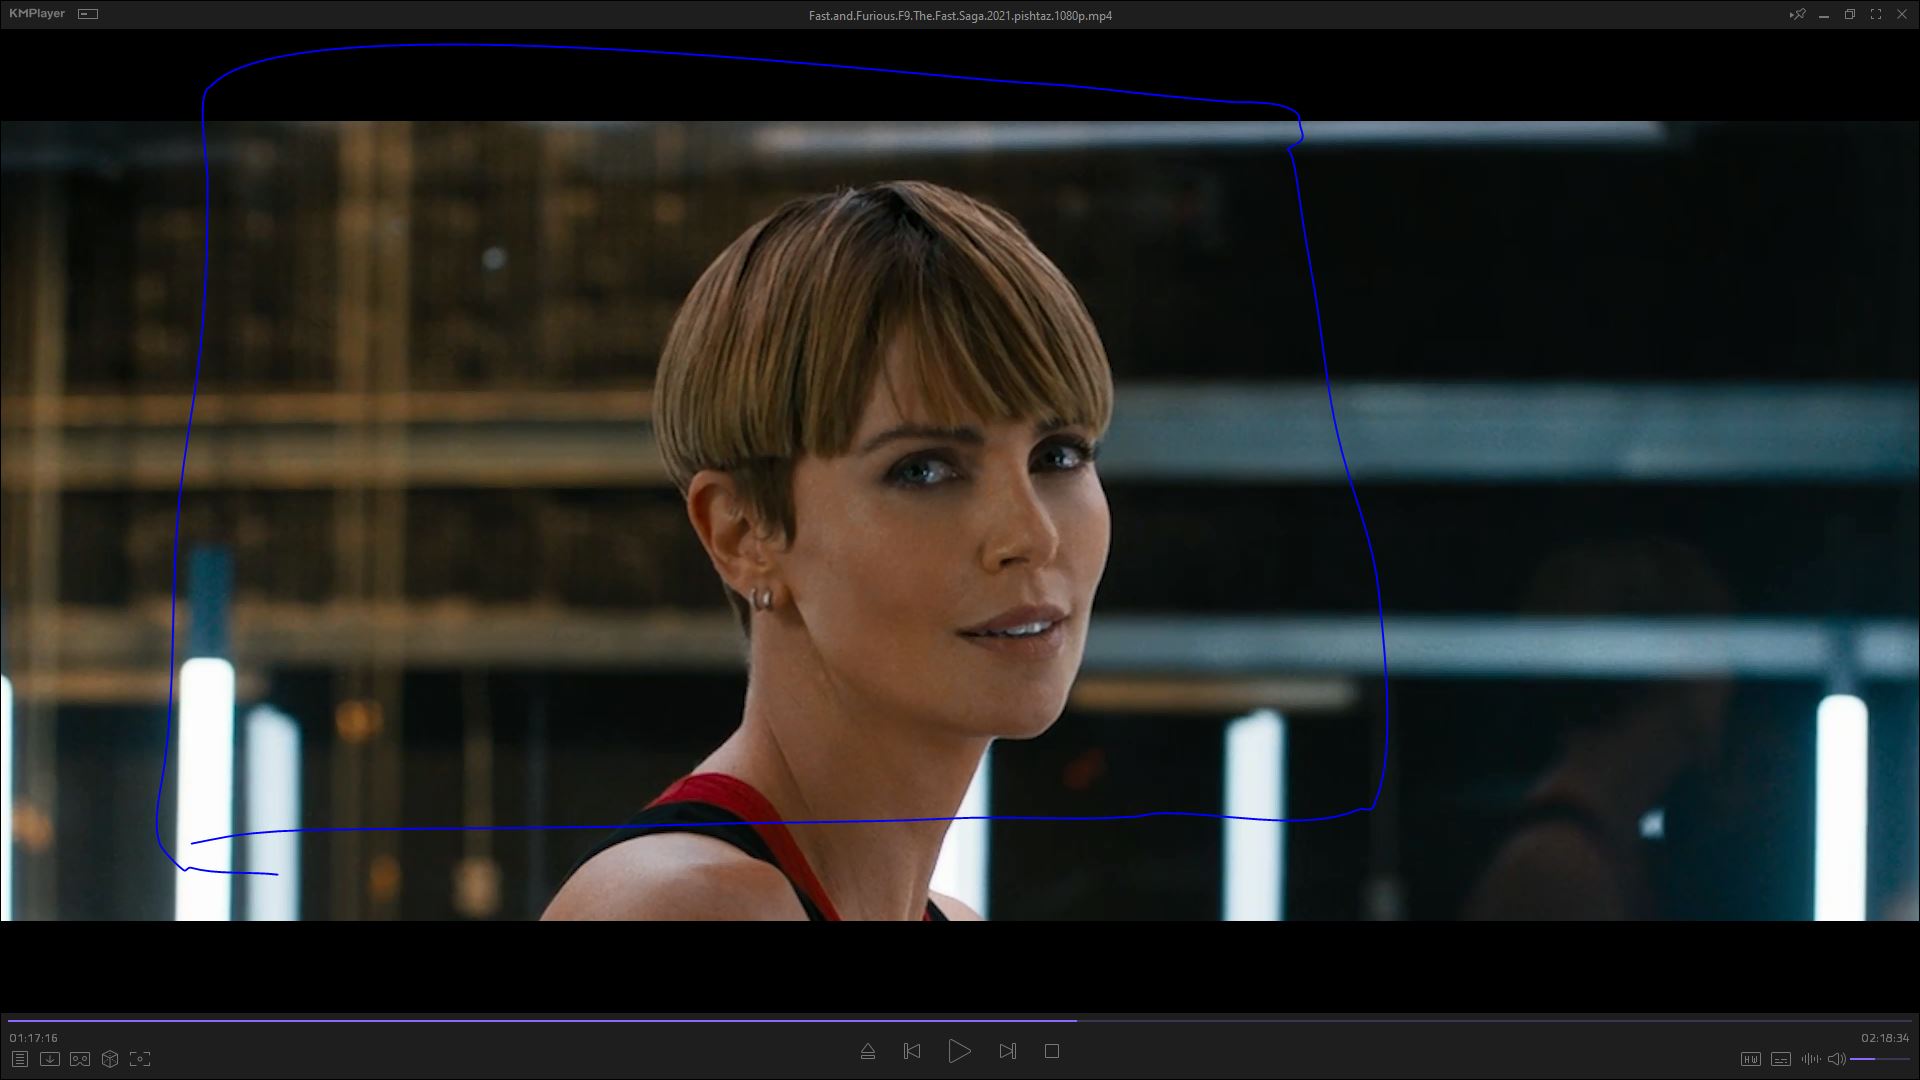Enable VR mode goggles icon
1920x1080 pixels.
click(x=80, y=1059)
